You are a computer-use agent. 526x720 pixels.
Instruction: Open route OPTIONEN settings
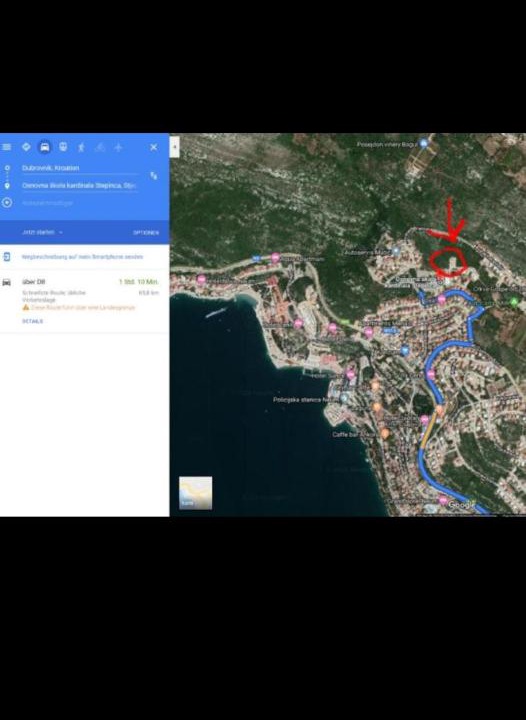[146, 233]
